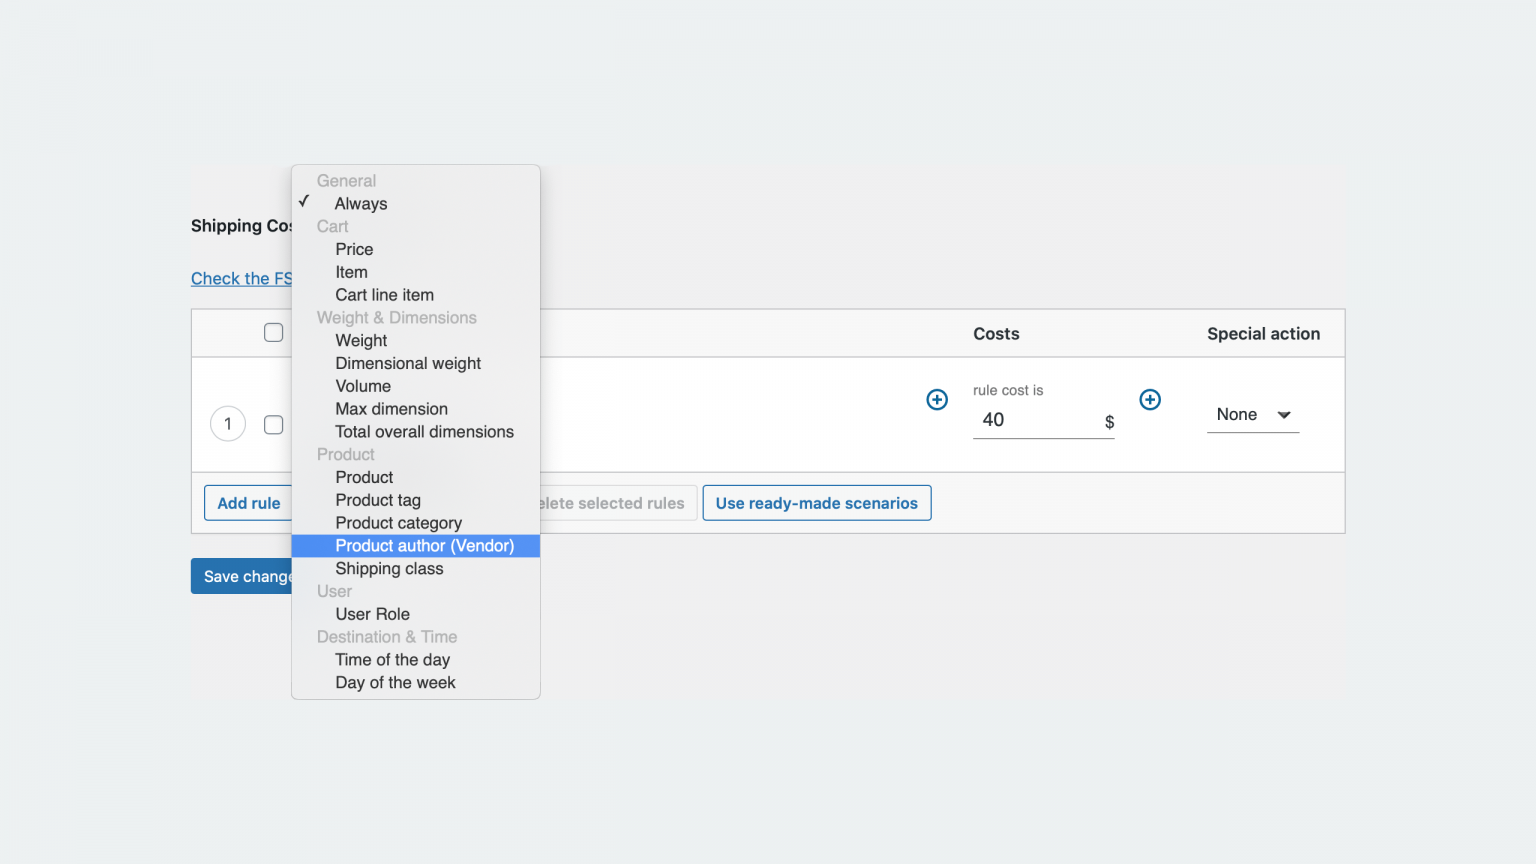Click the Check the FS link
This screenshot has height=864, width=1536.
coord(240,278)
